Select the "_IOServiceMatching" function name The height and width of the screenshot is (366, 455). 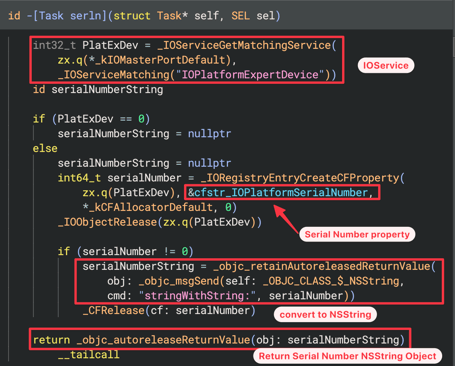pyautogui.click(x=114, y=75)
